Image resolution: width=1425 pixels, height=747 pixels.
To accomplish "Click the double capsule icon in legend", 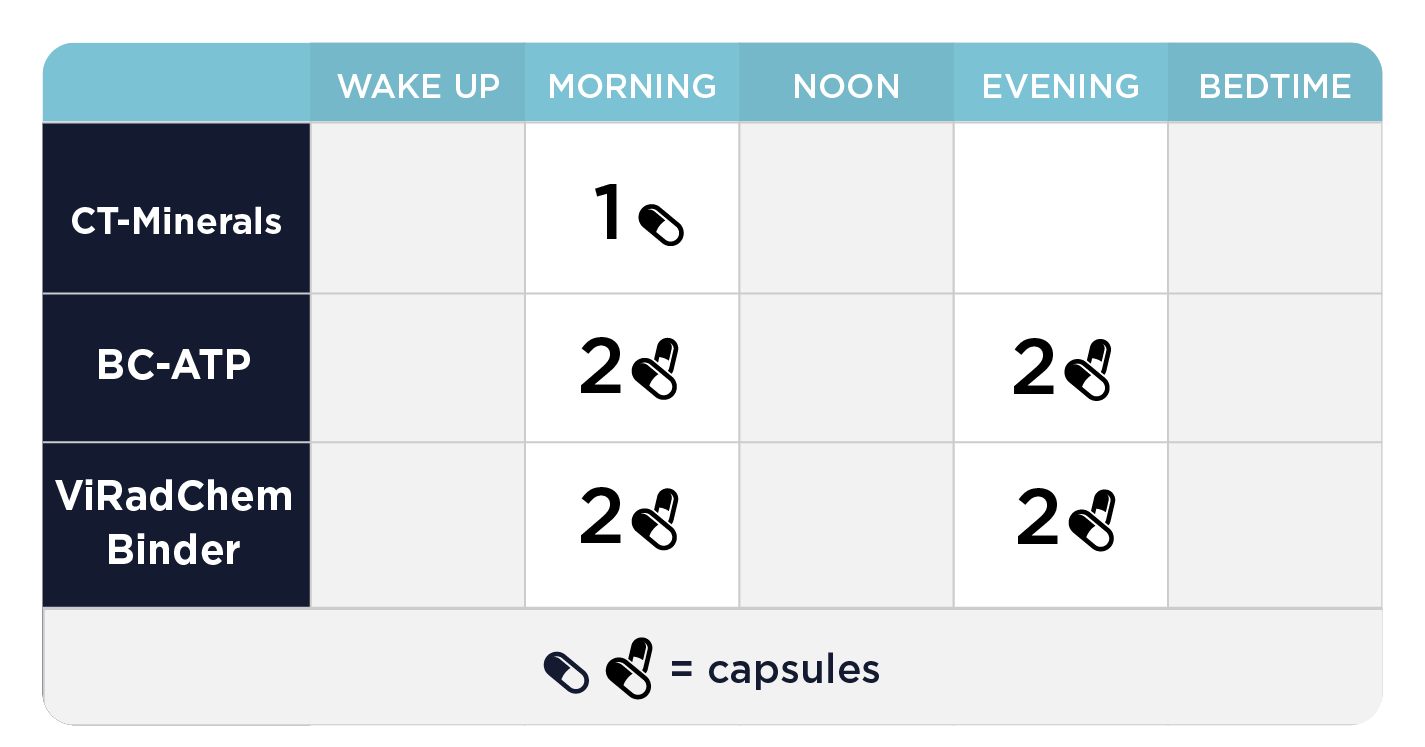I will pyautogui.click(x=630, y=669).
